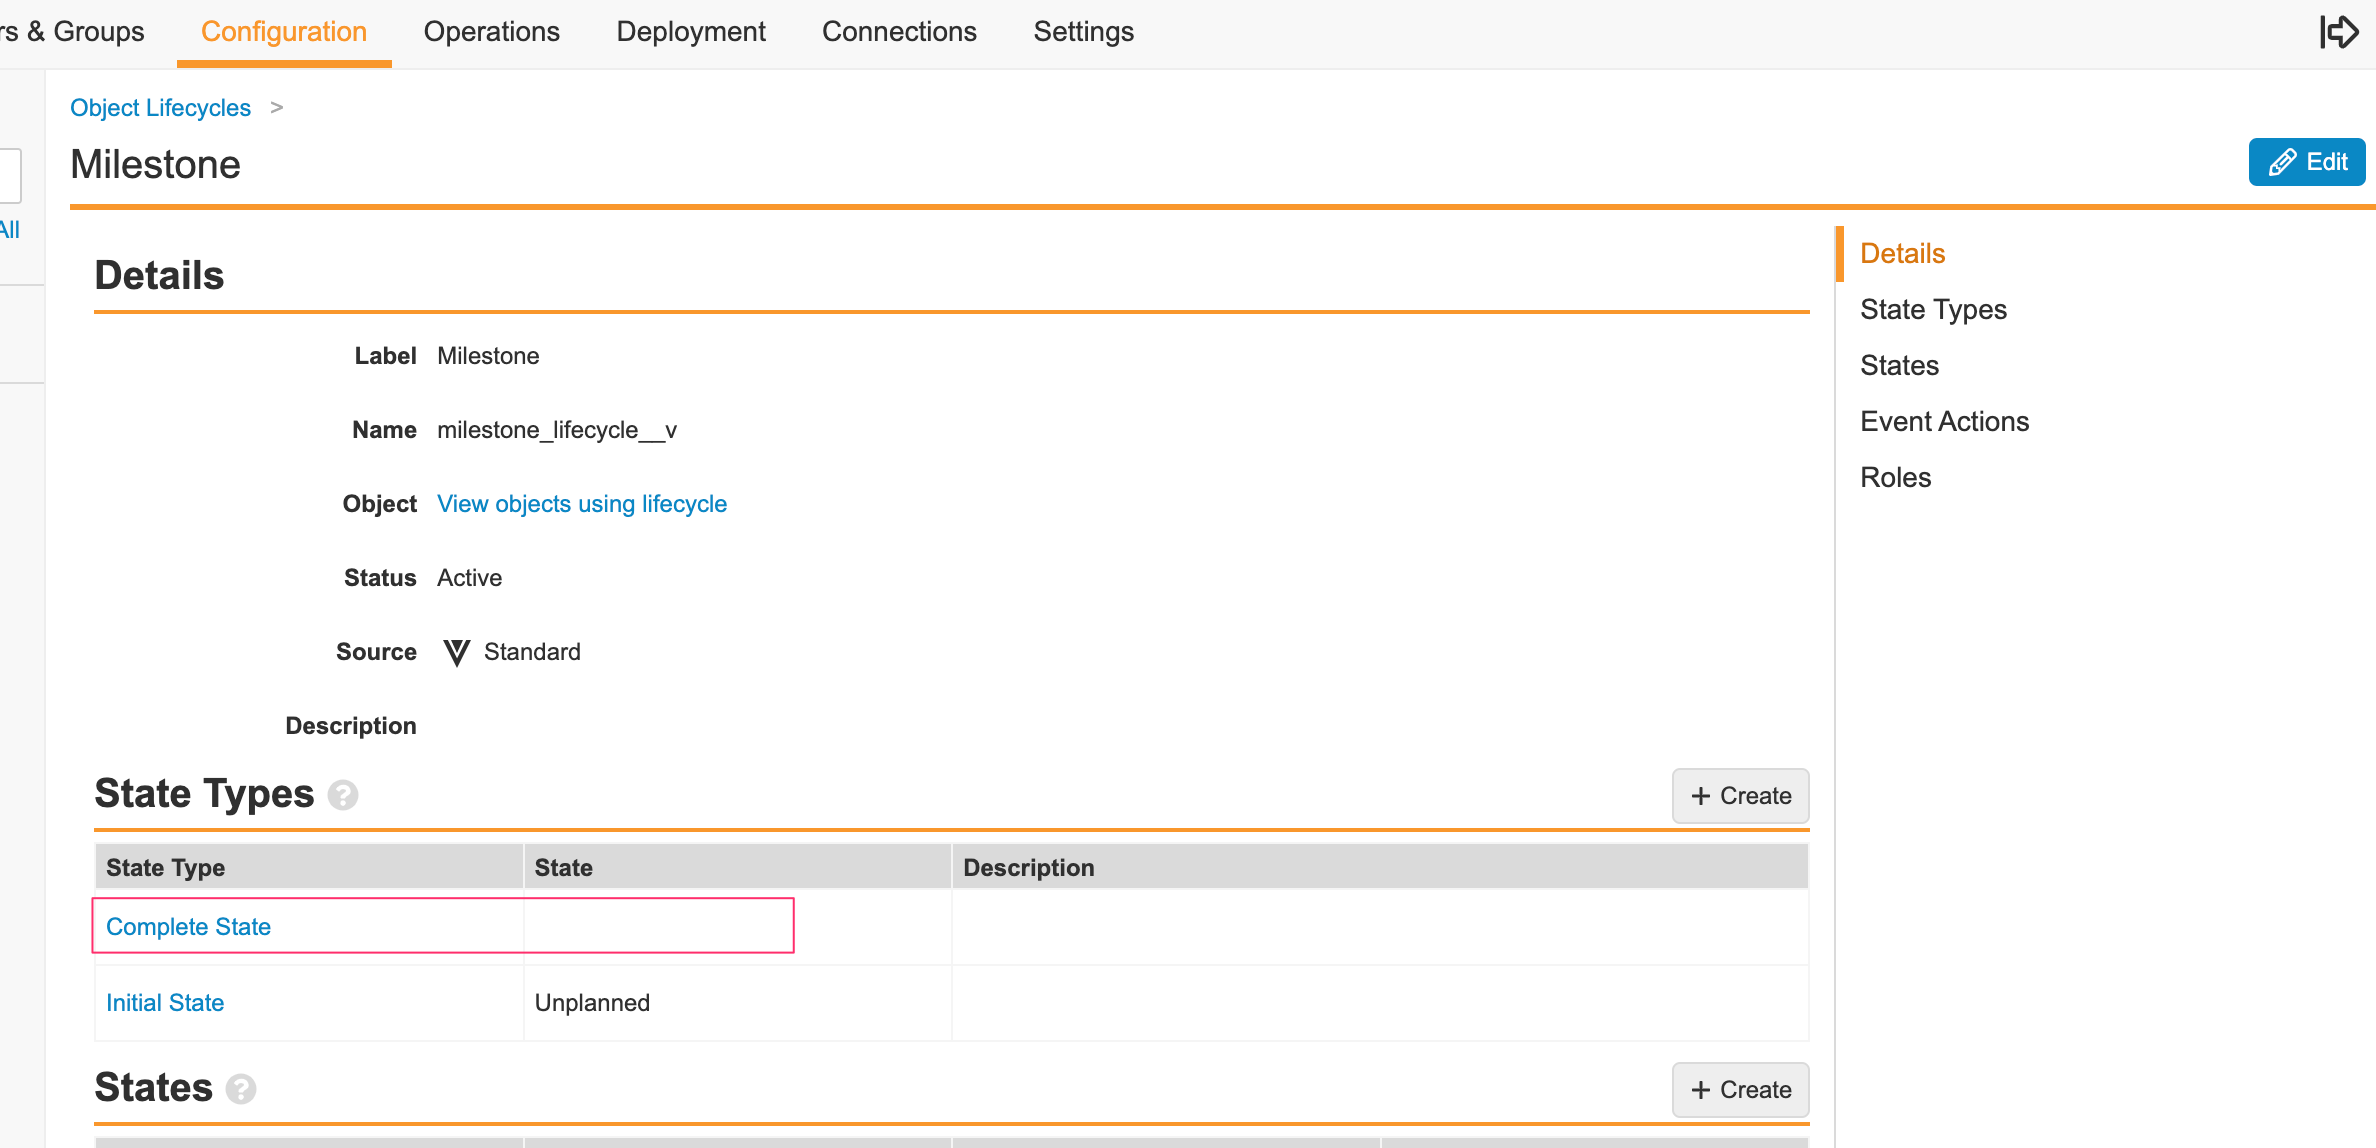Create a new State Type
The height and width of the screenshot is (1148, 2376).
(x=1740, y=796)
